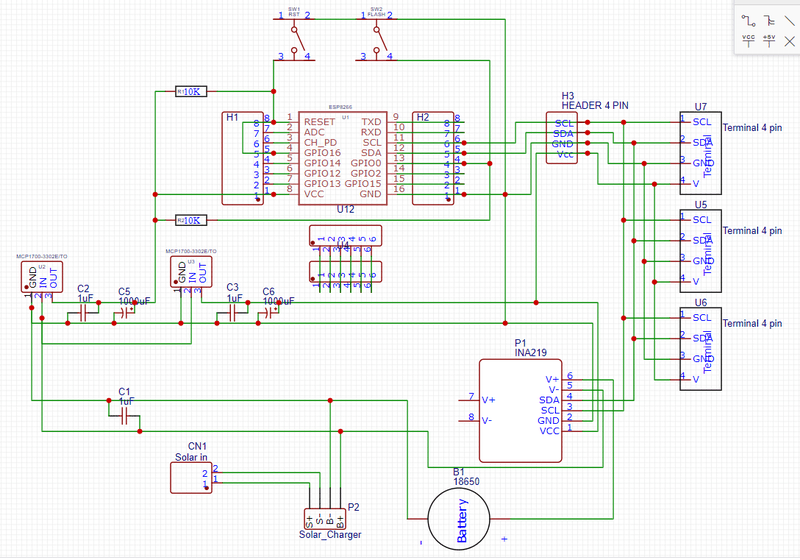Select the Bus tool in wiring palette
The width and height of the screenshot is (800, 560).
pos(769,21)
